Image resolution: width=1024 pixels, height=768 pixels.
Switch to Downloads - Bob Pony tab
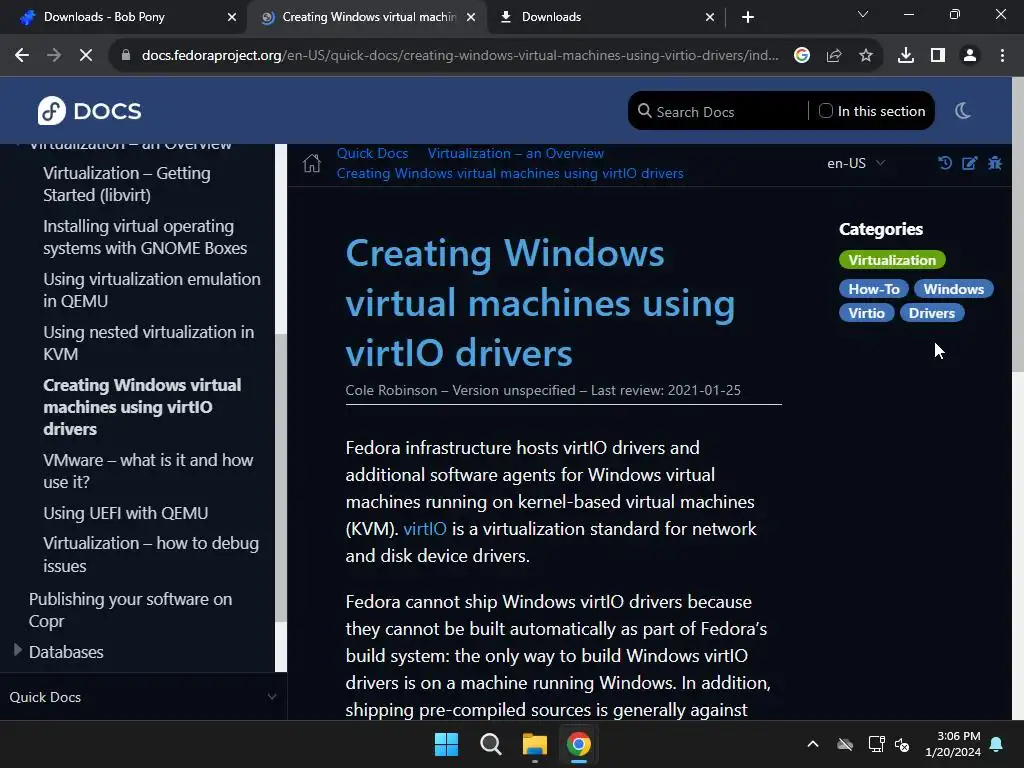pyautogui.click(x=124, y=17)
